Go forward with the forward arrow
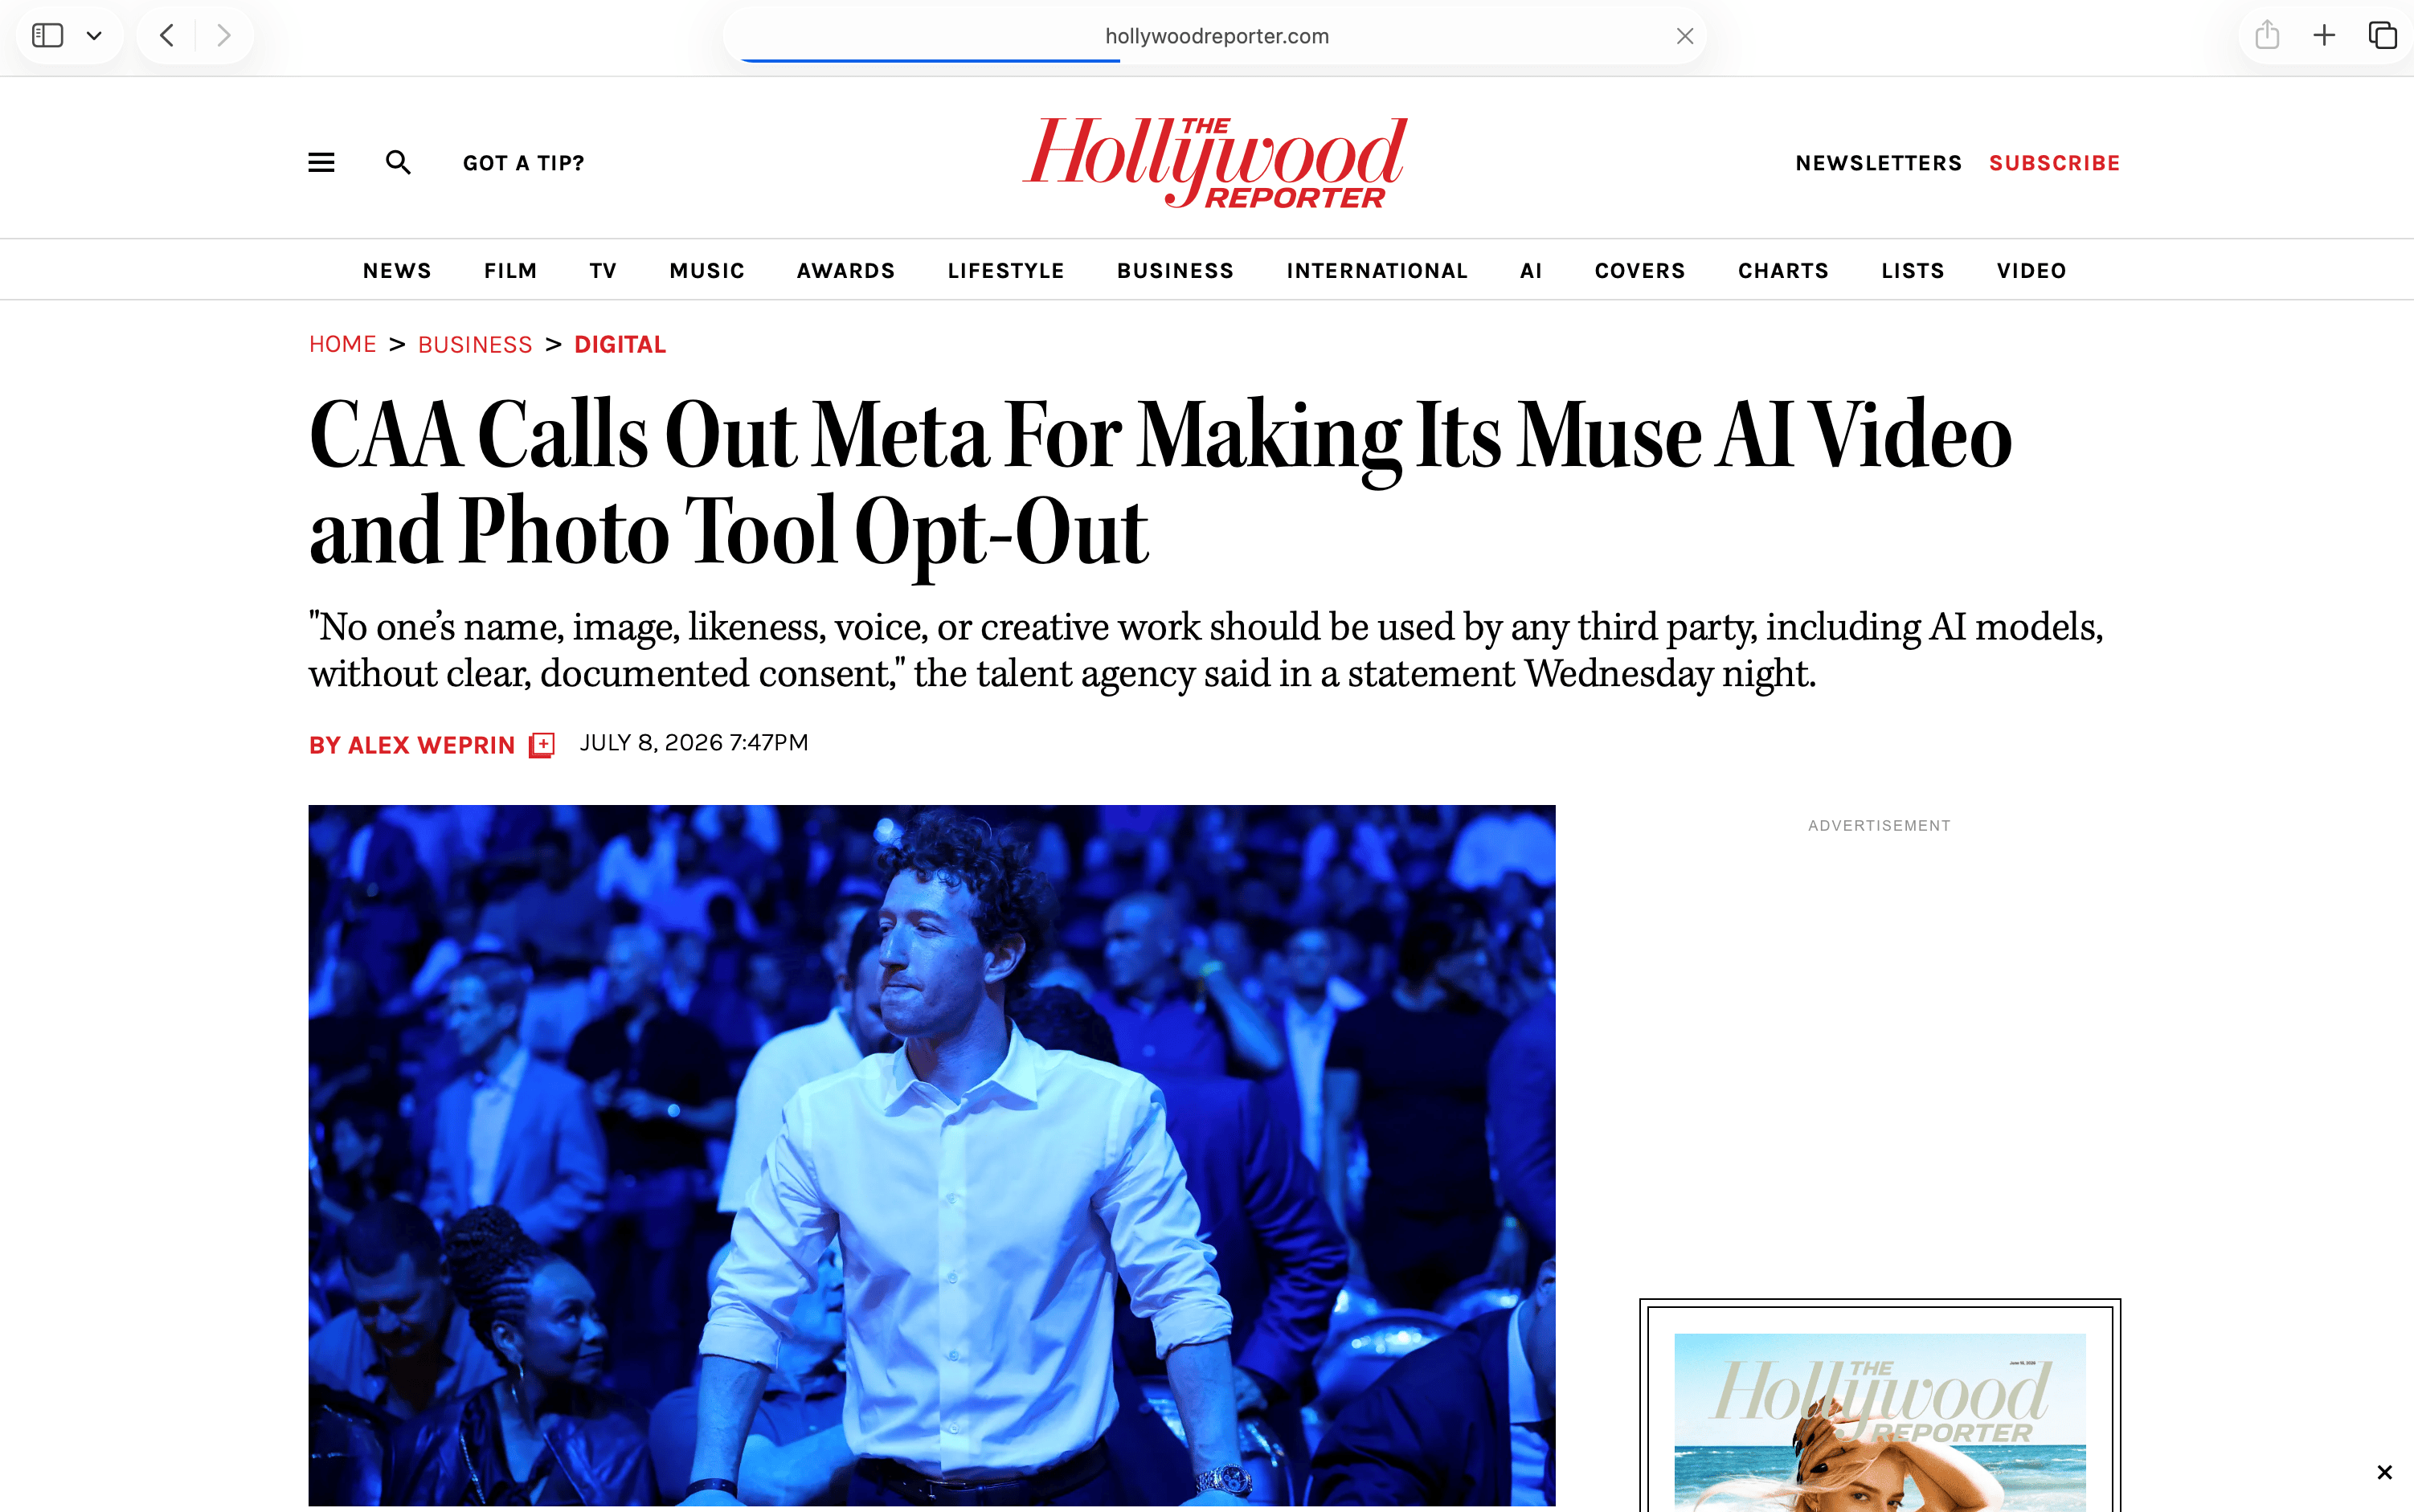This screenshot has height=1512, width=2414. [x=224, y=36]
